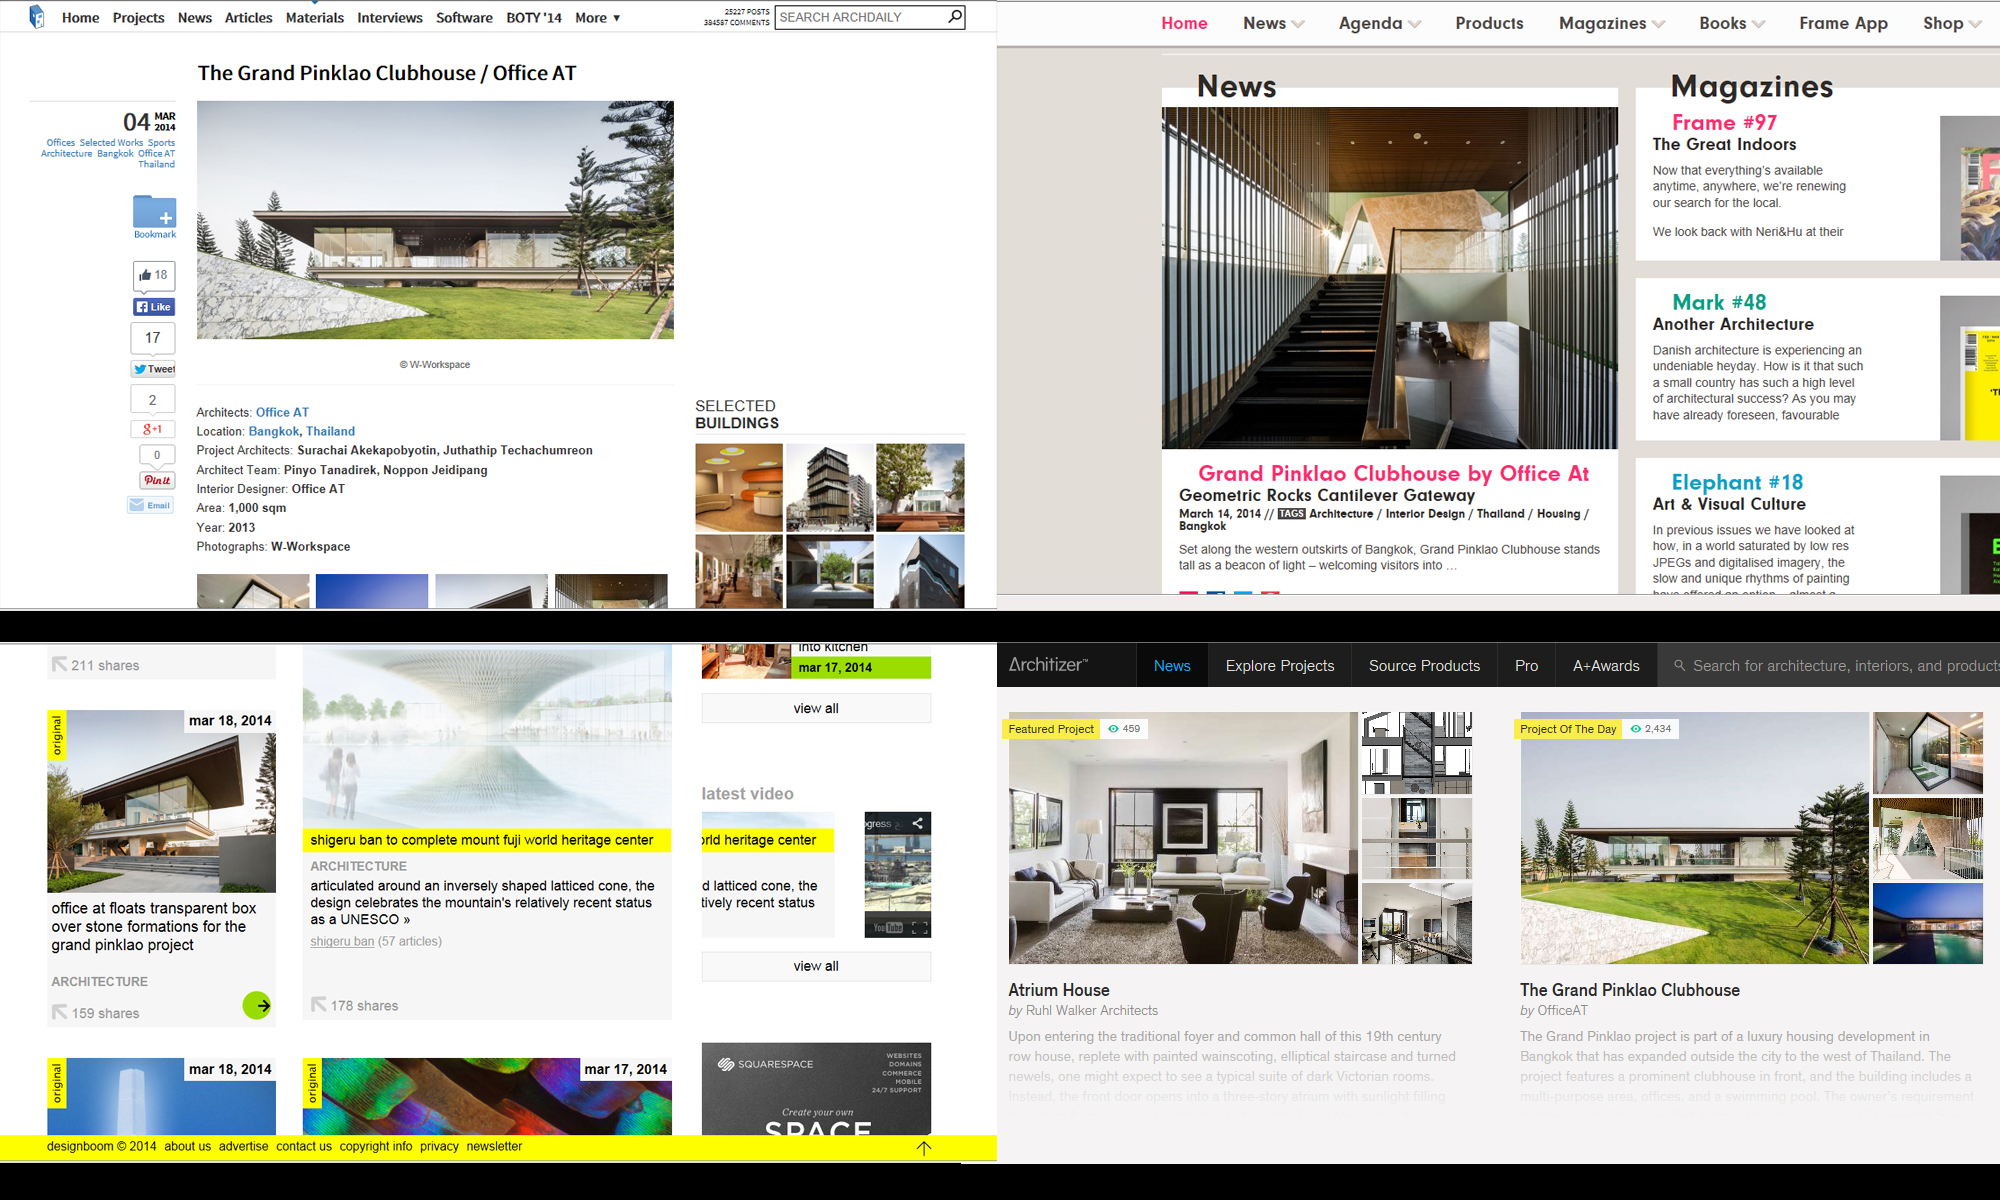The image size is (2000, 1200).
Task: Open the Source Products tab
Action: pos(1424,665)
